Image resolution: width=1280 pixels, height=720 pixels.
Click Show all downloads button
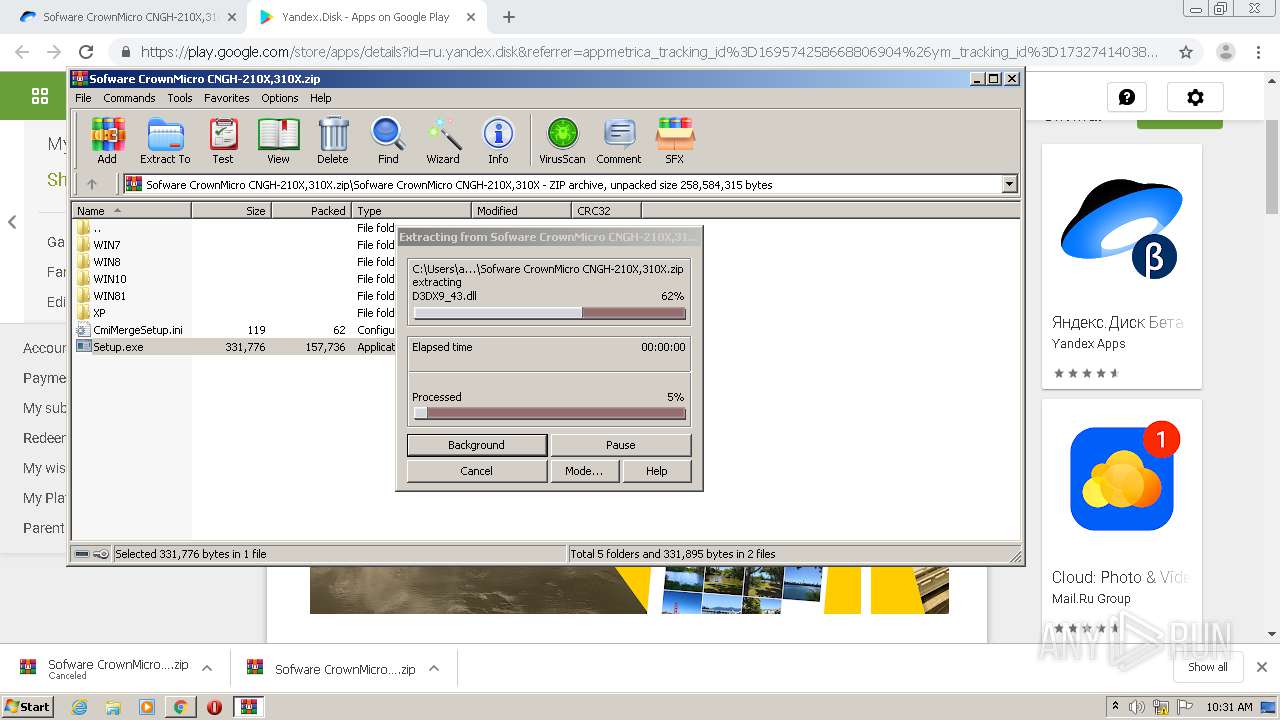point(1208,667)
